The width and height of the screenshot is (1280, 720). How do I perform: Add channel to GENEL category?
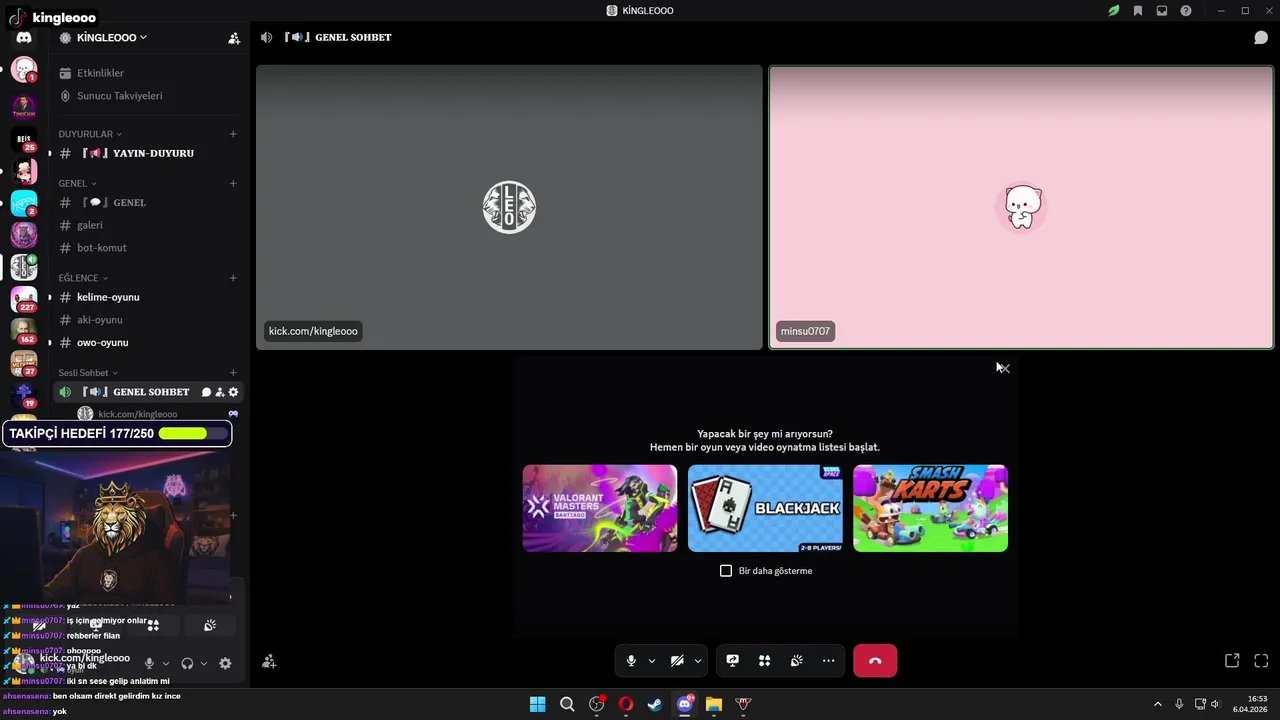[233, 183]
